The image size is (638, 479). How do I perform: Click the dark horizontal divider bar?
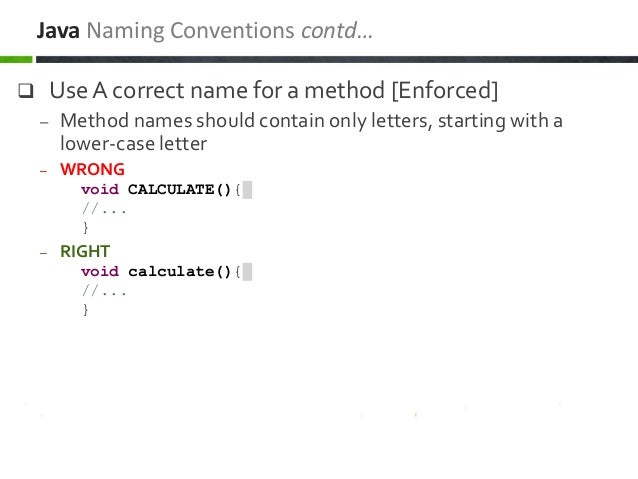[337, 59]
